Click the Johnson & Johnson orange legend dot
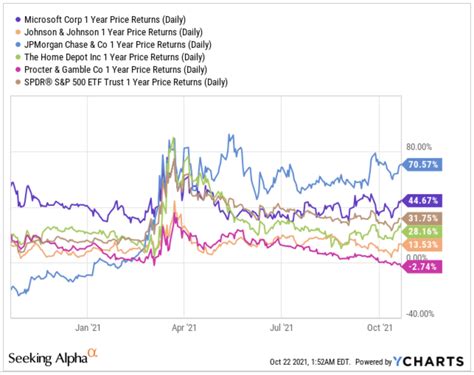Image resolution: width=474 pixels, height=375 pixels. (x=18, y=32)
